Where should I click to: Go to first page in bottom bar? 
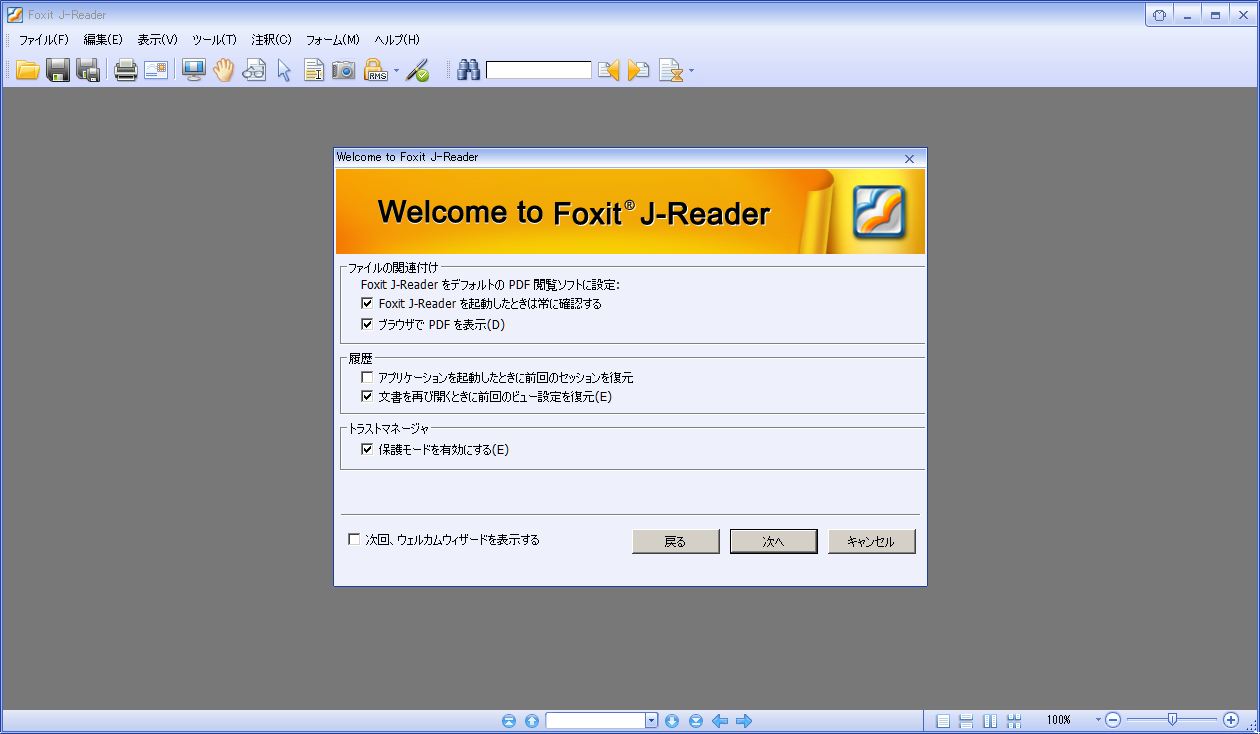(509, 720)
